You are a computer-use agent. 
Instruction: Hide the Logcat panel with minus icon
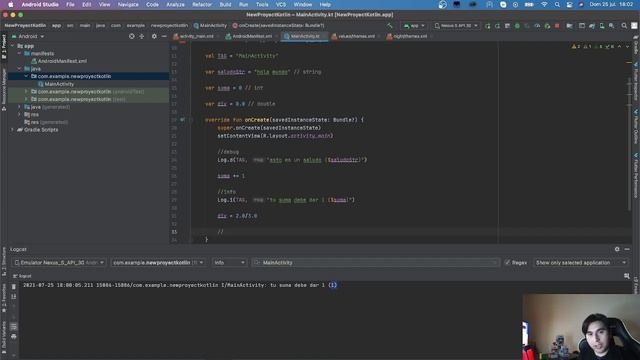627,249
